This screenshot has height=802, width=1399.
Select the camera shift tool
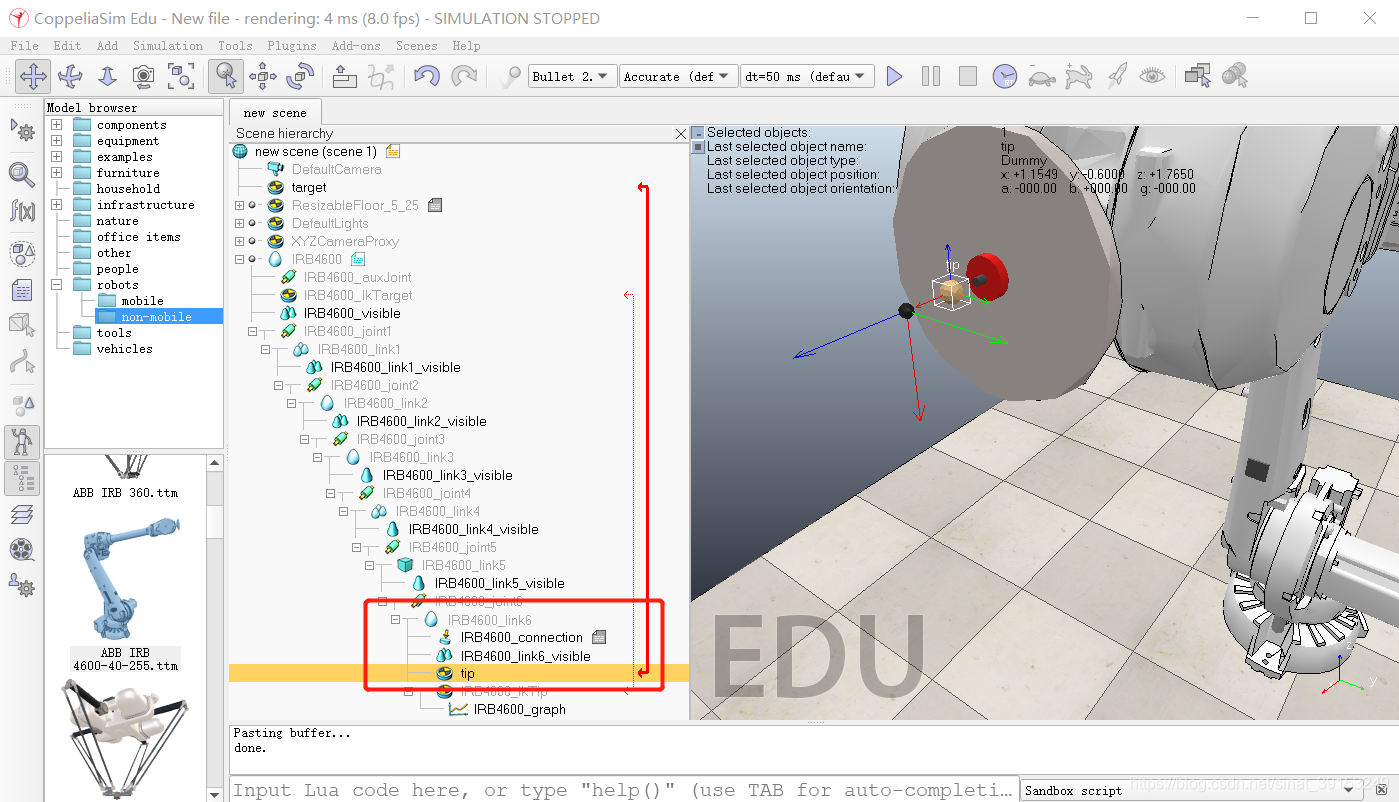tap(107, 76)
